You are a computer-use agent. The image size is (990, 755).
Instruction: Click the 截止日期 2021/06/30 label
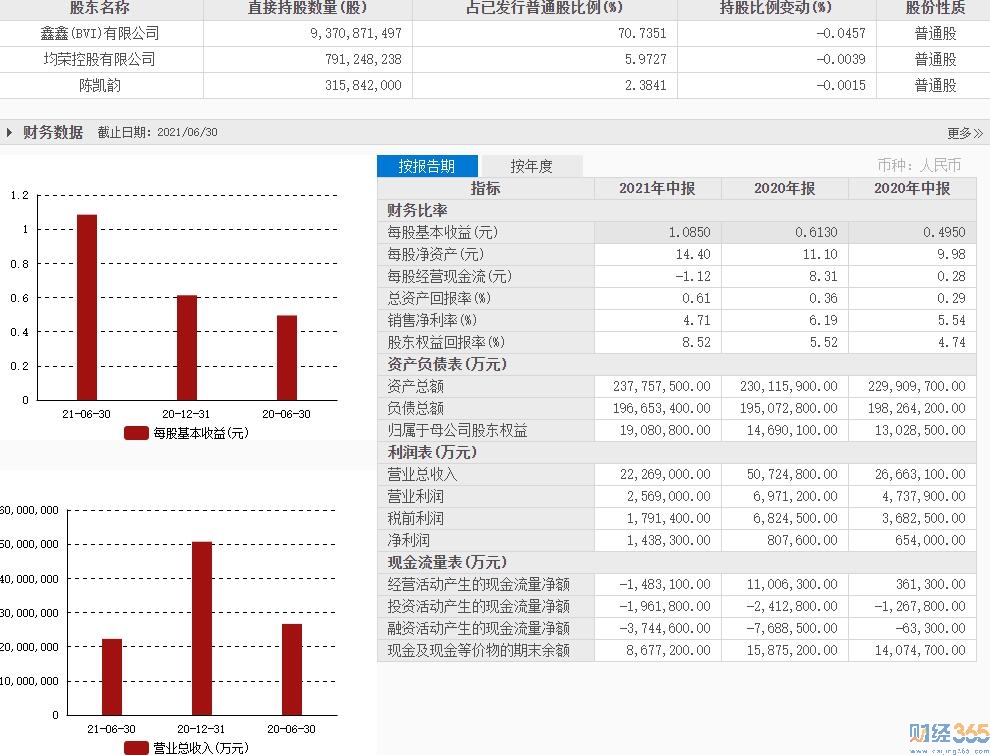click(x=157, y=133)
